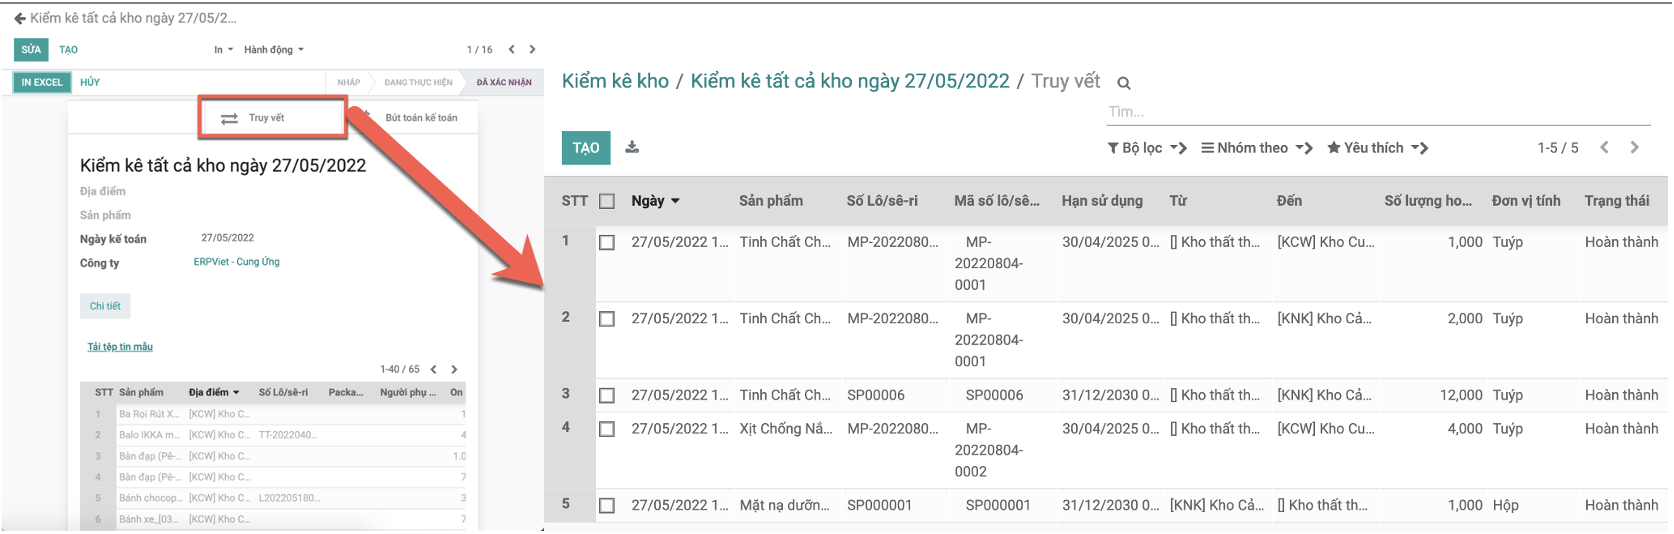The height and width of the screenshot is (534, 1674).
Task: Go to next page of traceability list
Action: pos(1635,147)
